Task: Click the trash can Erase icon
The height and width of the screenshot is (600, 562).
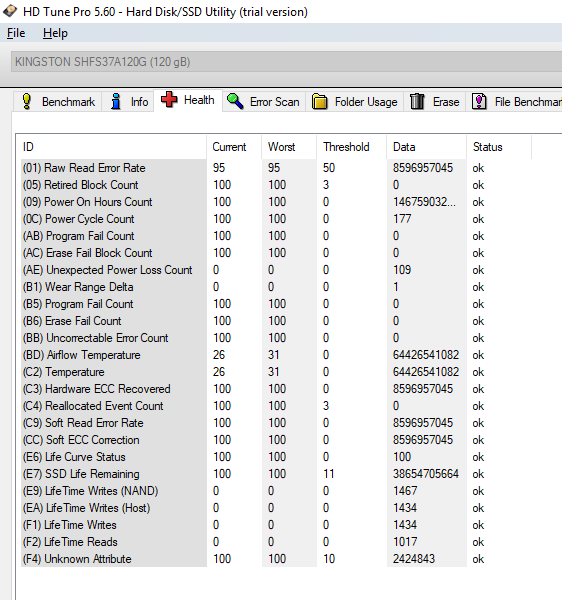Action: click(x=417, y=102)
